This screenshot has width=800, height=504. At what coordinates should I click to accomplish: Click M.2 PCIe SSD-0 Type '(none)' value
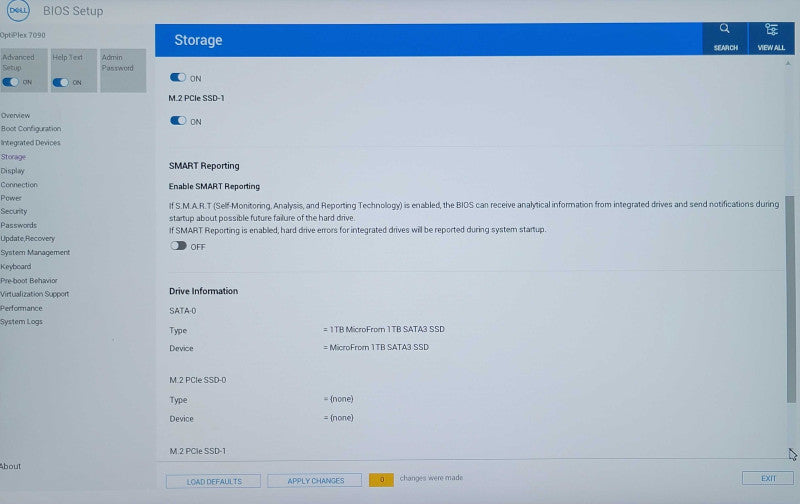[339, 399]
